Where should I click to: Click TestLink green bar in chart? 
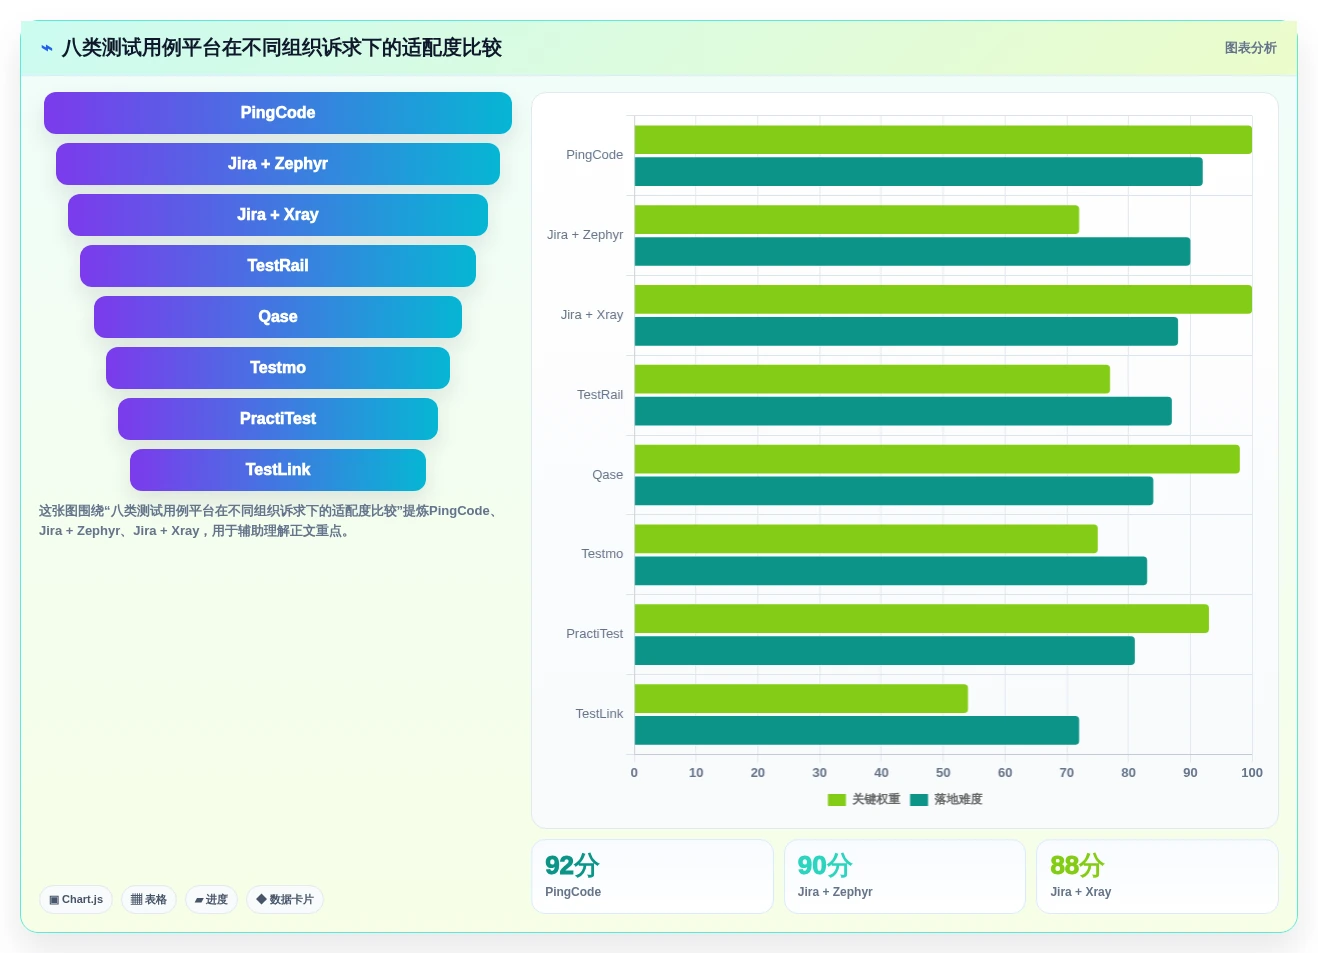801,699
